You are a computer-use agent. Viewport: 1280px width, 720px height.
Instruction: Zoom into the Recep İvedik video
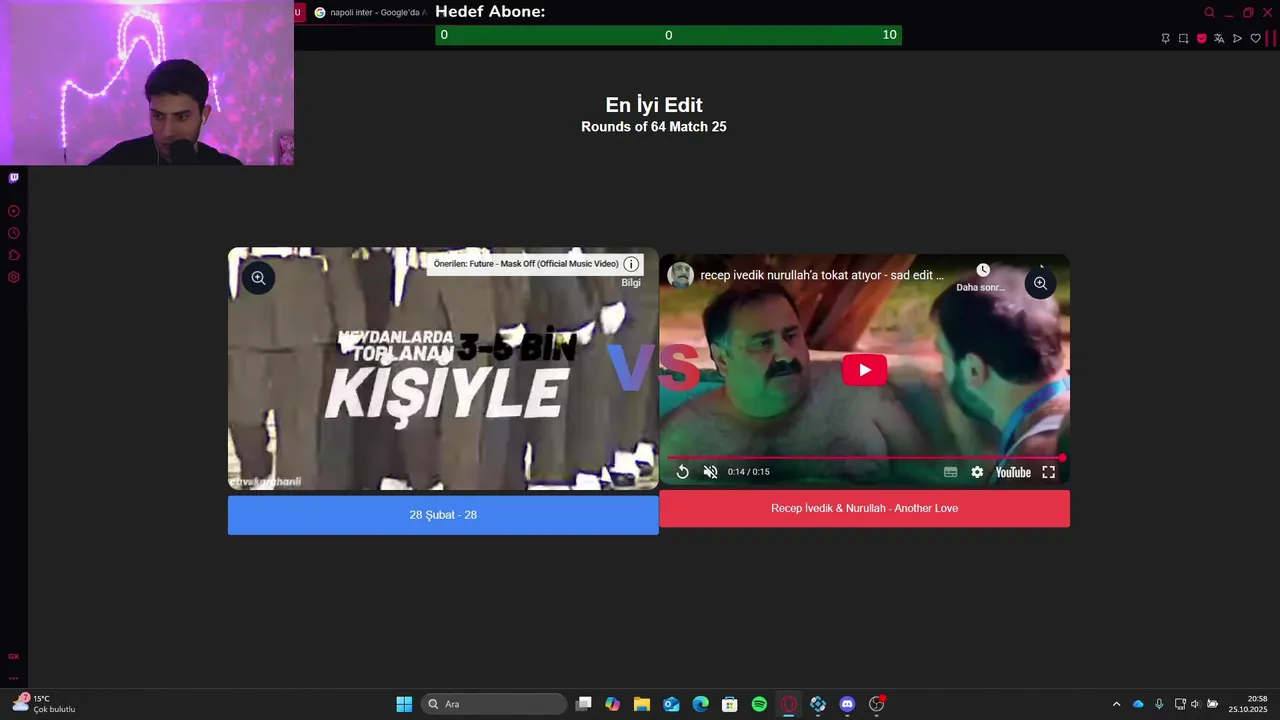(1040, 284)
